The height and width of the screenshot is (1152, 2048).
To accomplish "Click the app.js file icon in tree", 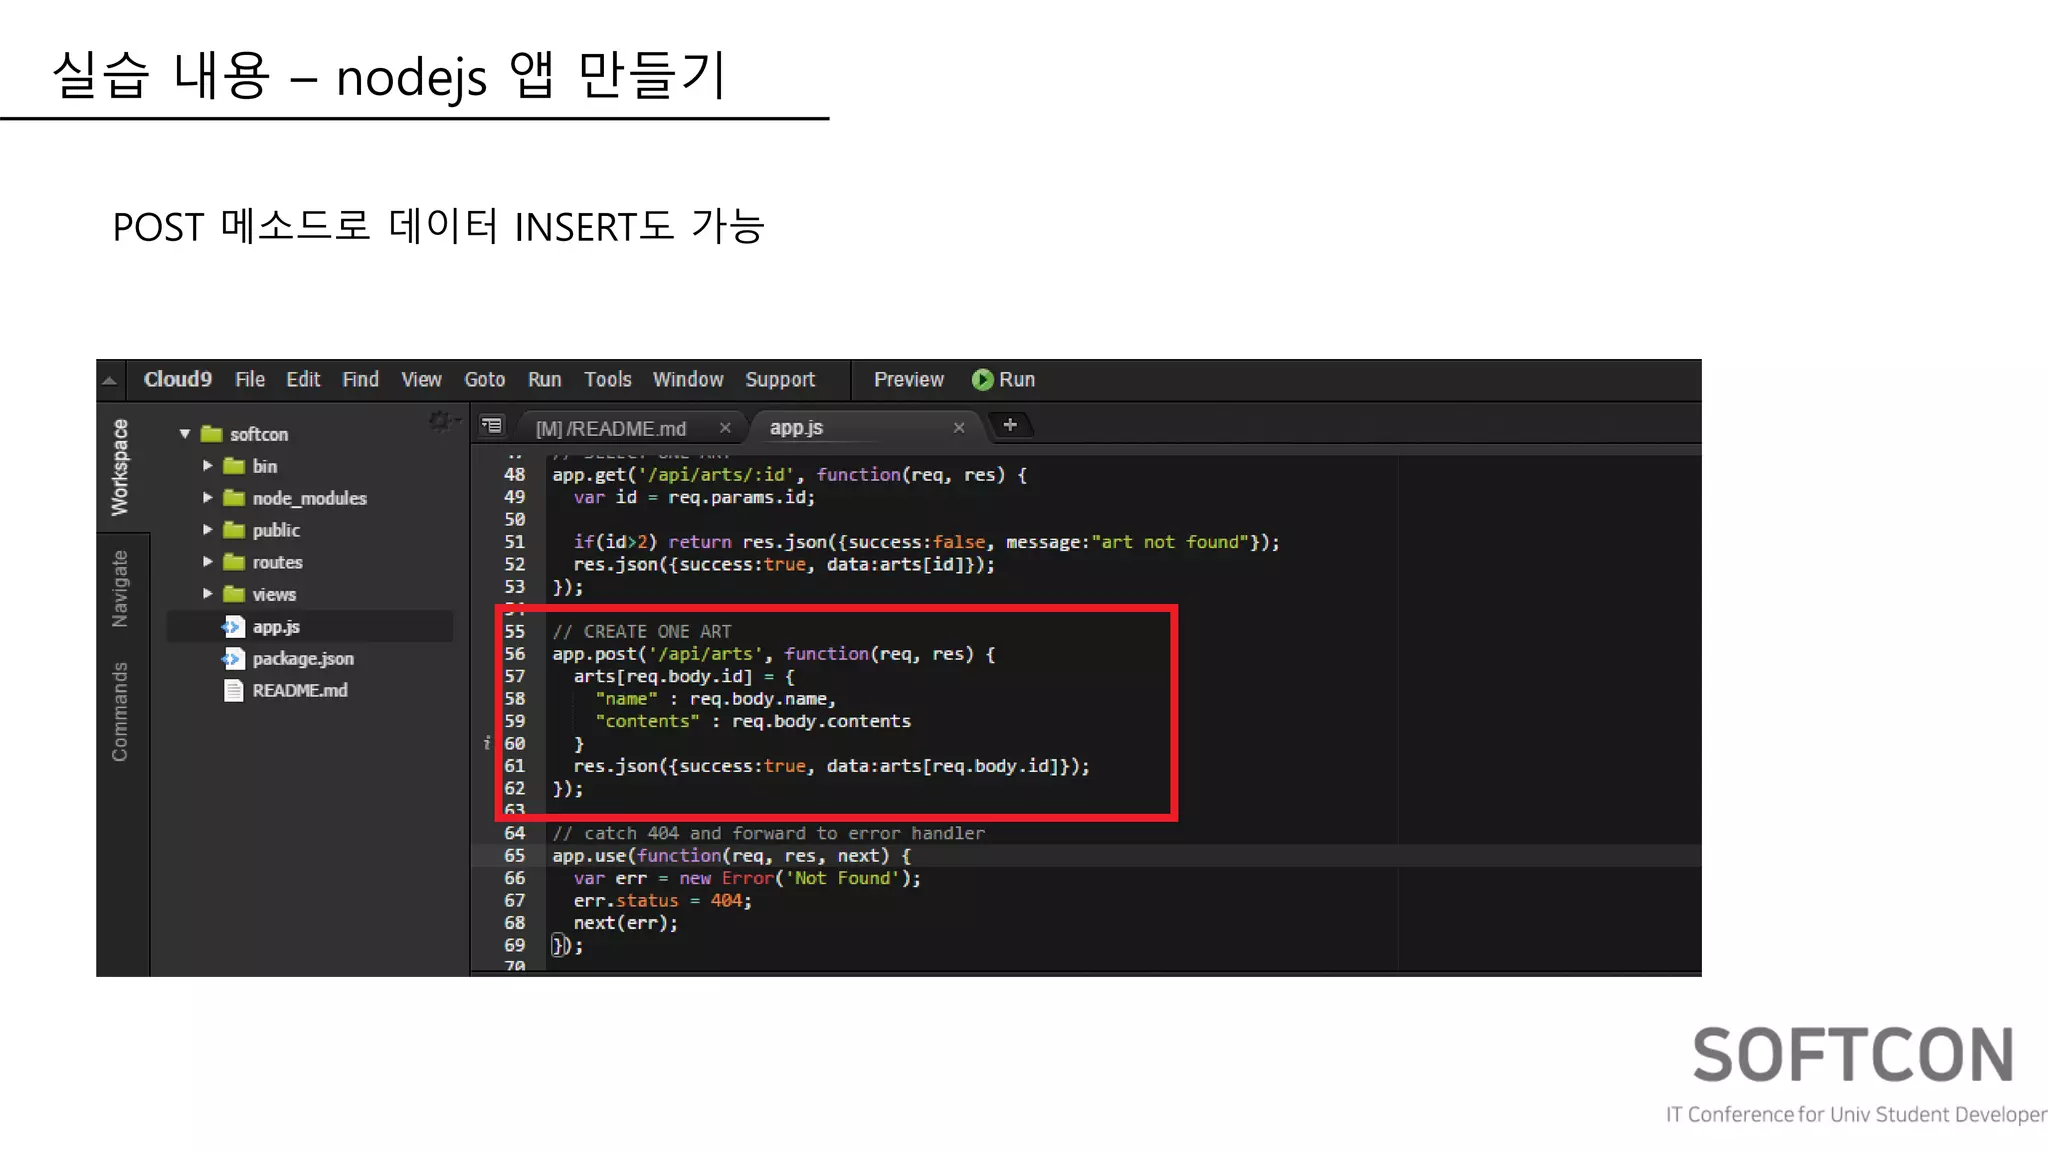I will pyautogui.click(x=233, y=627).
